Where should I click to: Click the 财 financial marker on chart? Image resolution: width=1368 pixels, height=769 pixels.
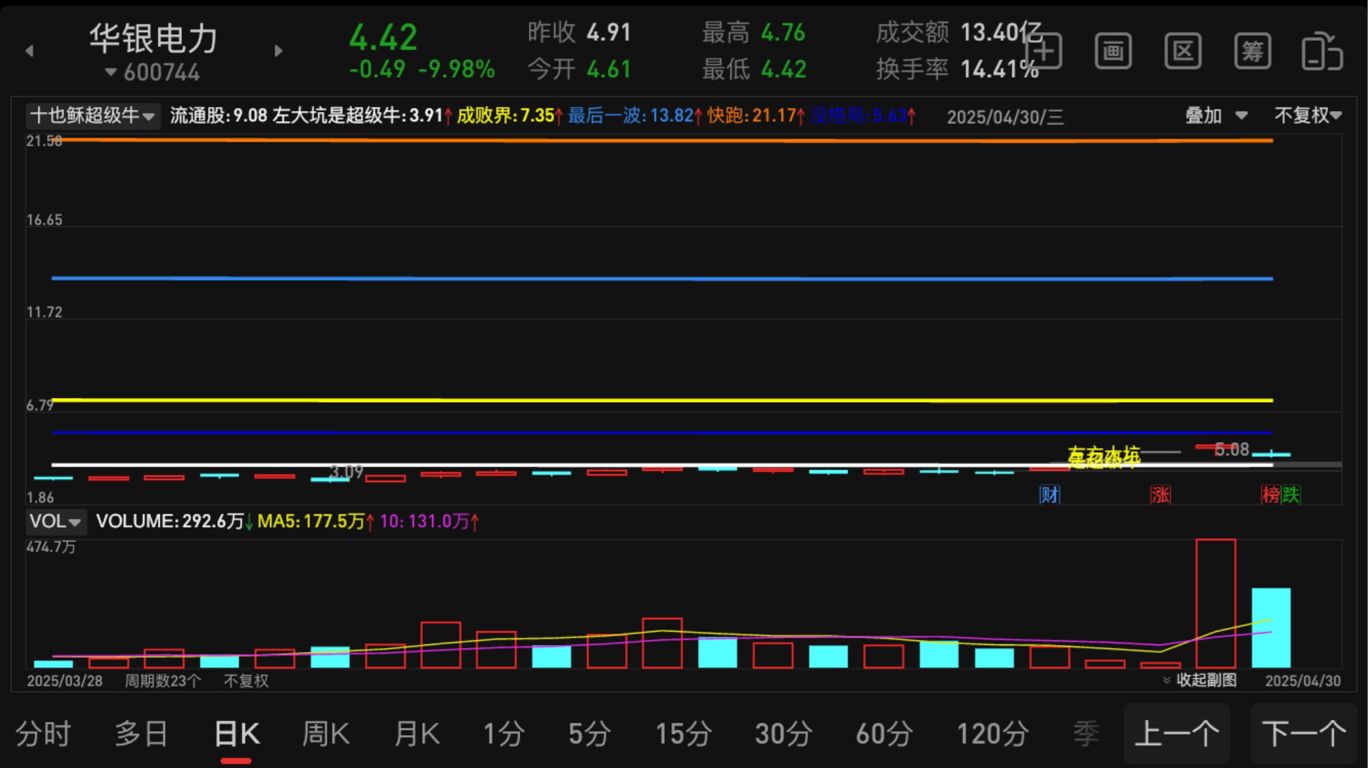point(1050,494)
